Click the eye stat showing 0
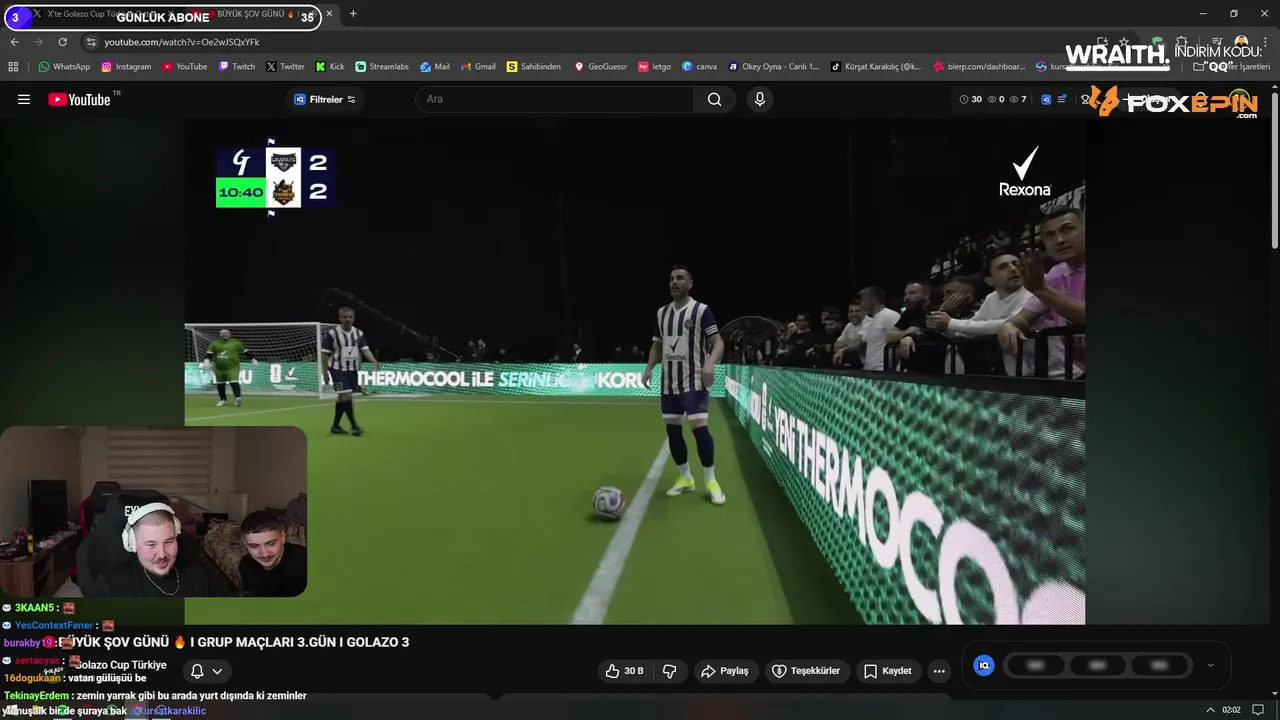The height and width of the screenshot is (720, 1280). tap(996, 99)
